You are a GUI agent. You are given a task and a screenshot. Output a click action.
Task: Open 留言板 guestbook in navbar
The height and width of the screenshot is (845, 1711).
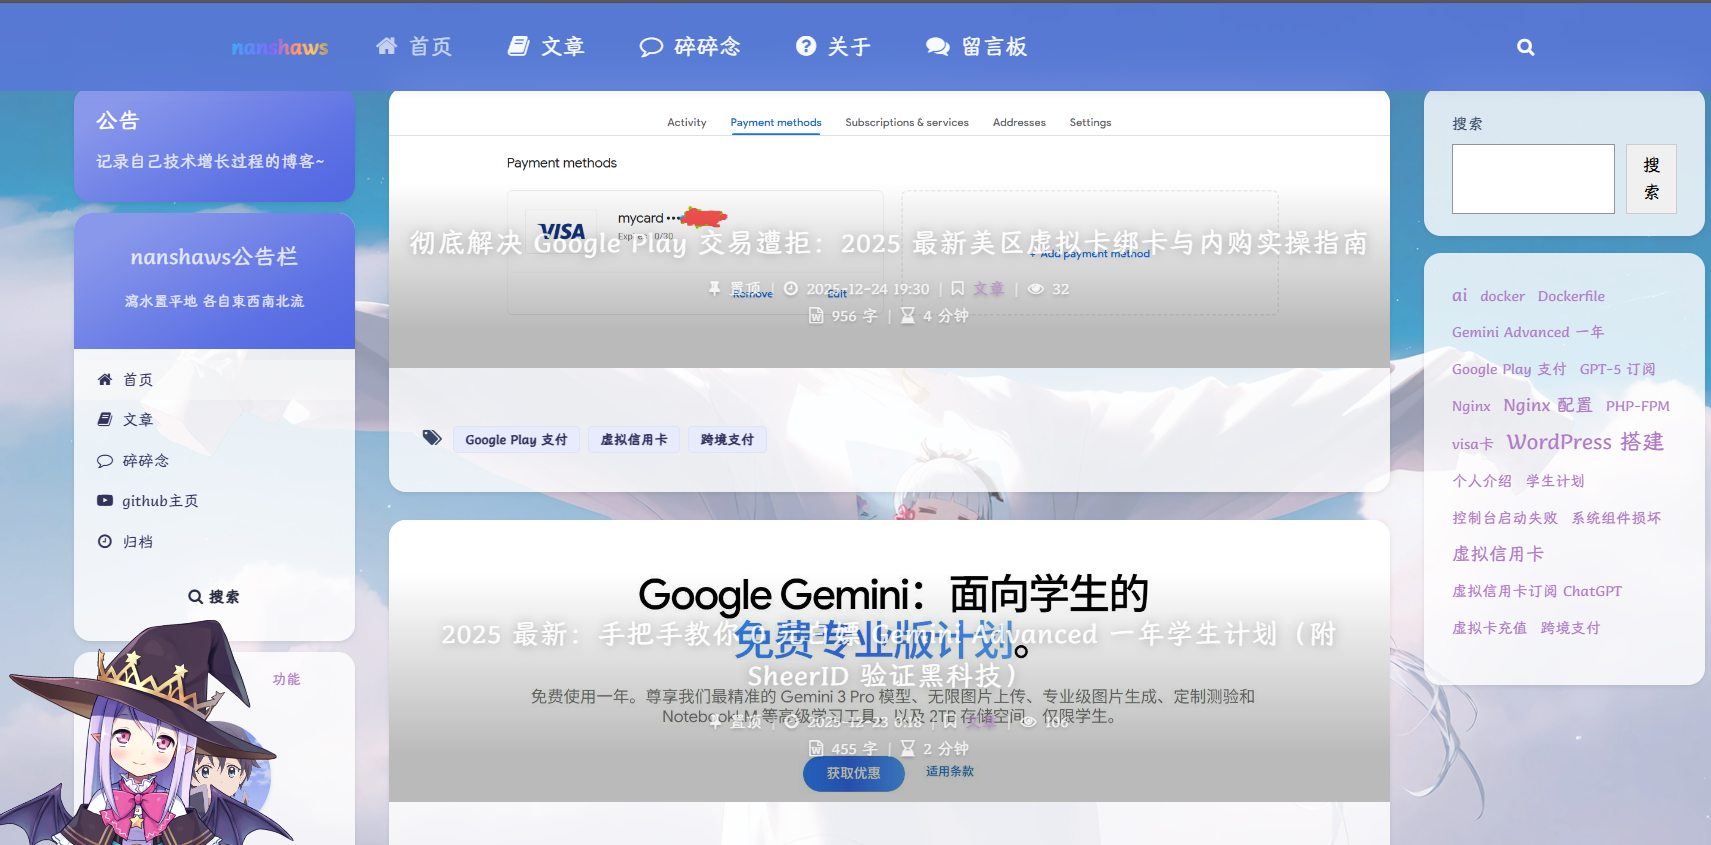tap(976, 47)
